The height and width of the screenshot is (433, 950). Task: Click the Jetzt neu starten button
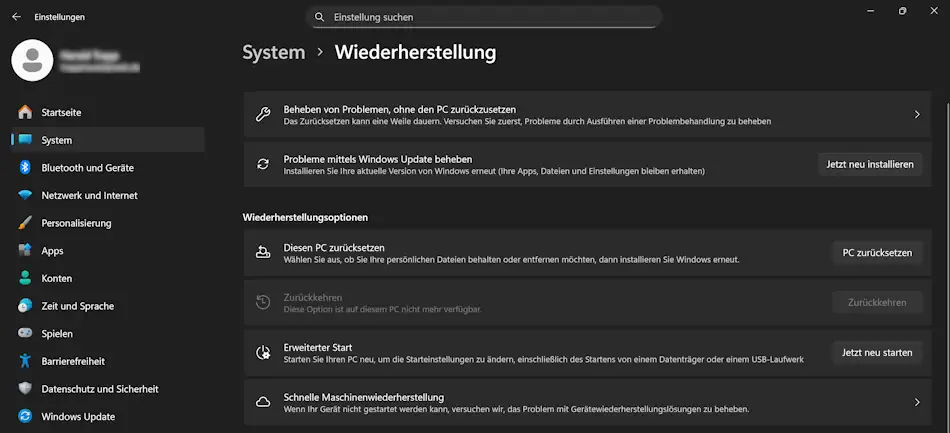(877, 352)
